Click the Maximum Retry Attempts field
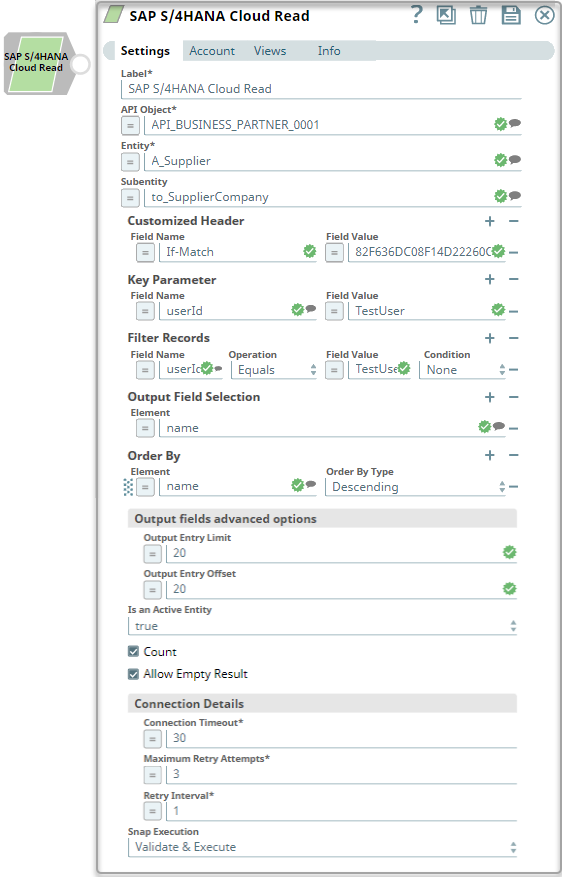562x877 pixels. point(341,774)
